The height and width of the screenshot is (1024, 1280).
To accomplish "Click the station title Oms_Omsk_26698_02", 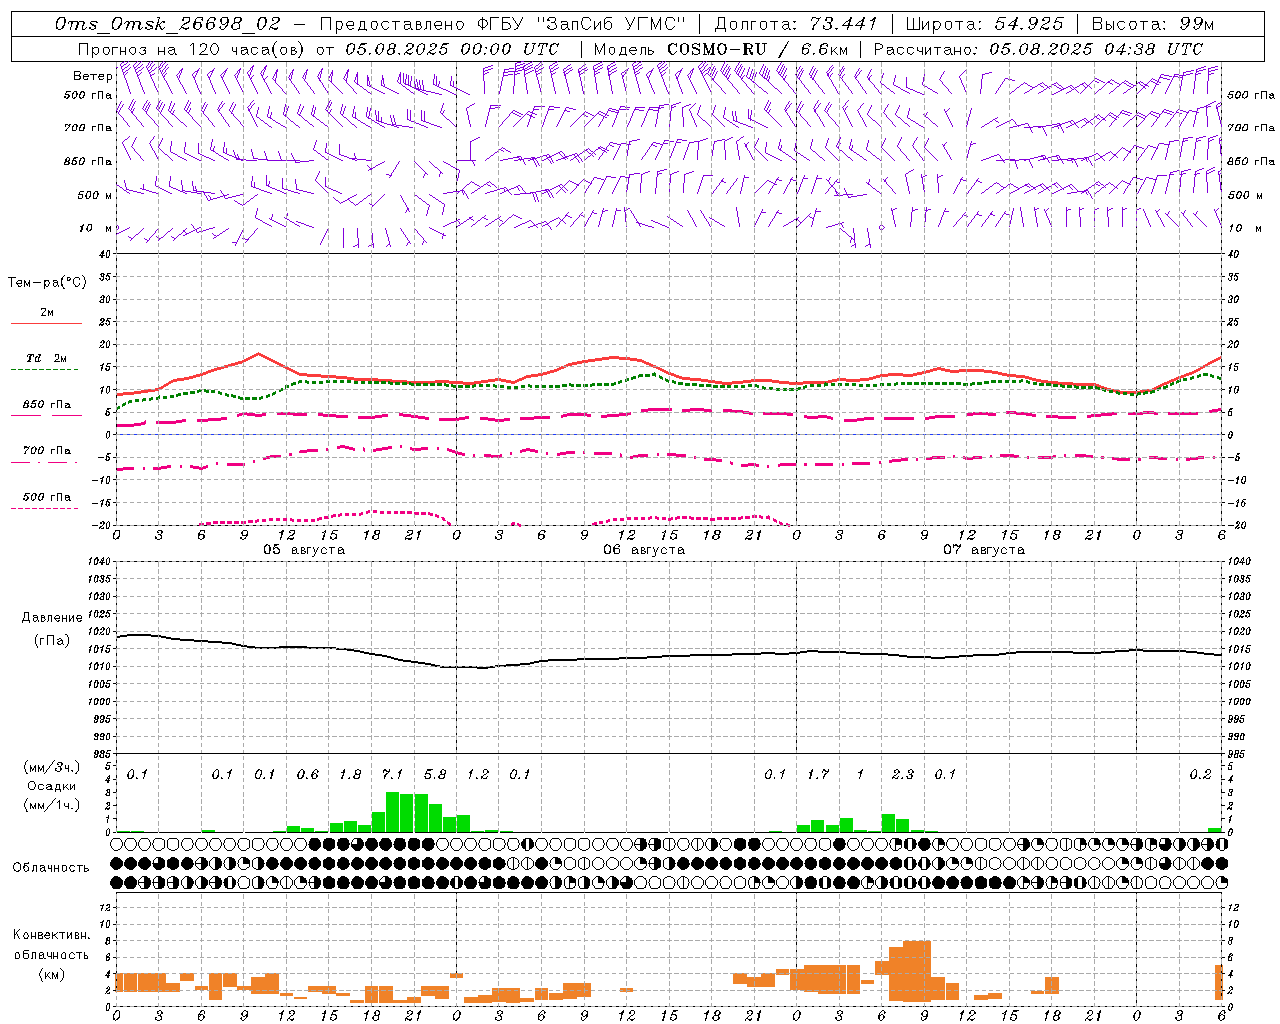I will 168,24.
